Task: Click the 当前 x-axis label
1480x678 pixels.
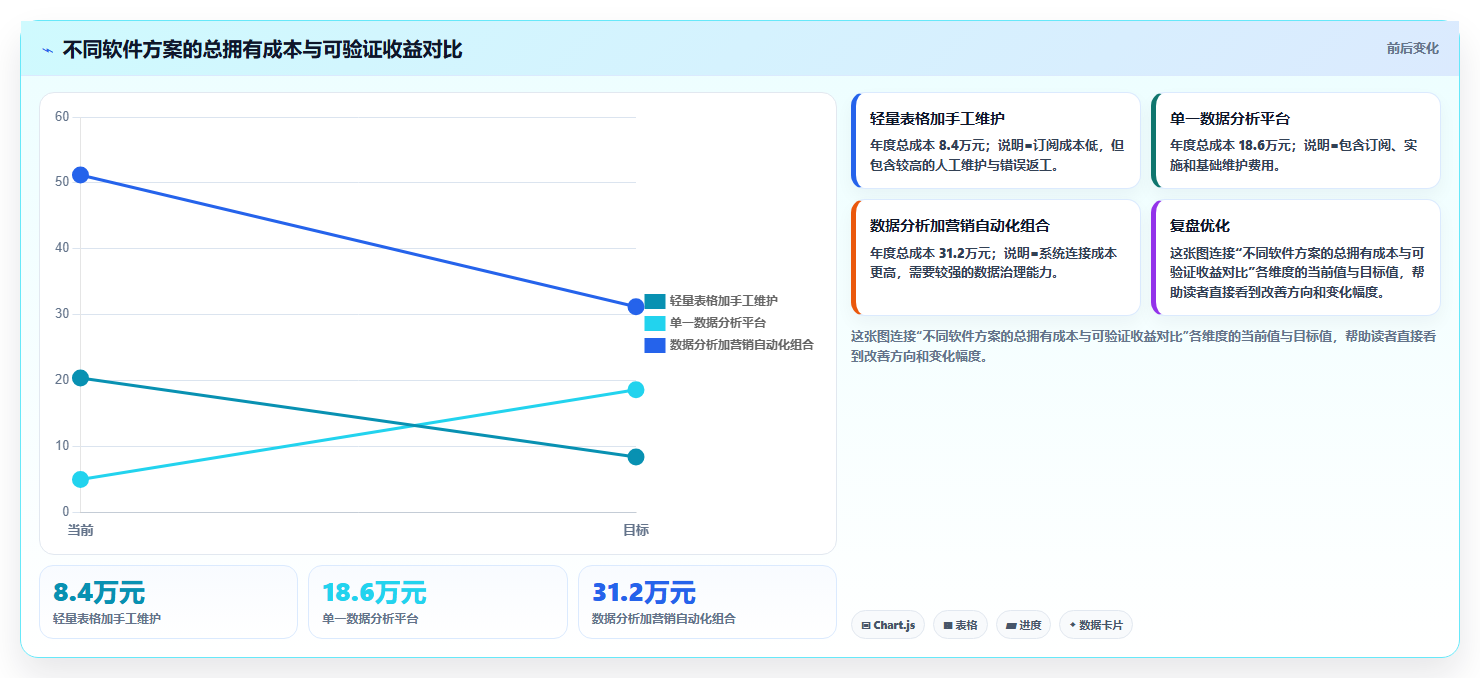Action: point(80,530)
